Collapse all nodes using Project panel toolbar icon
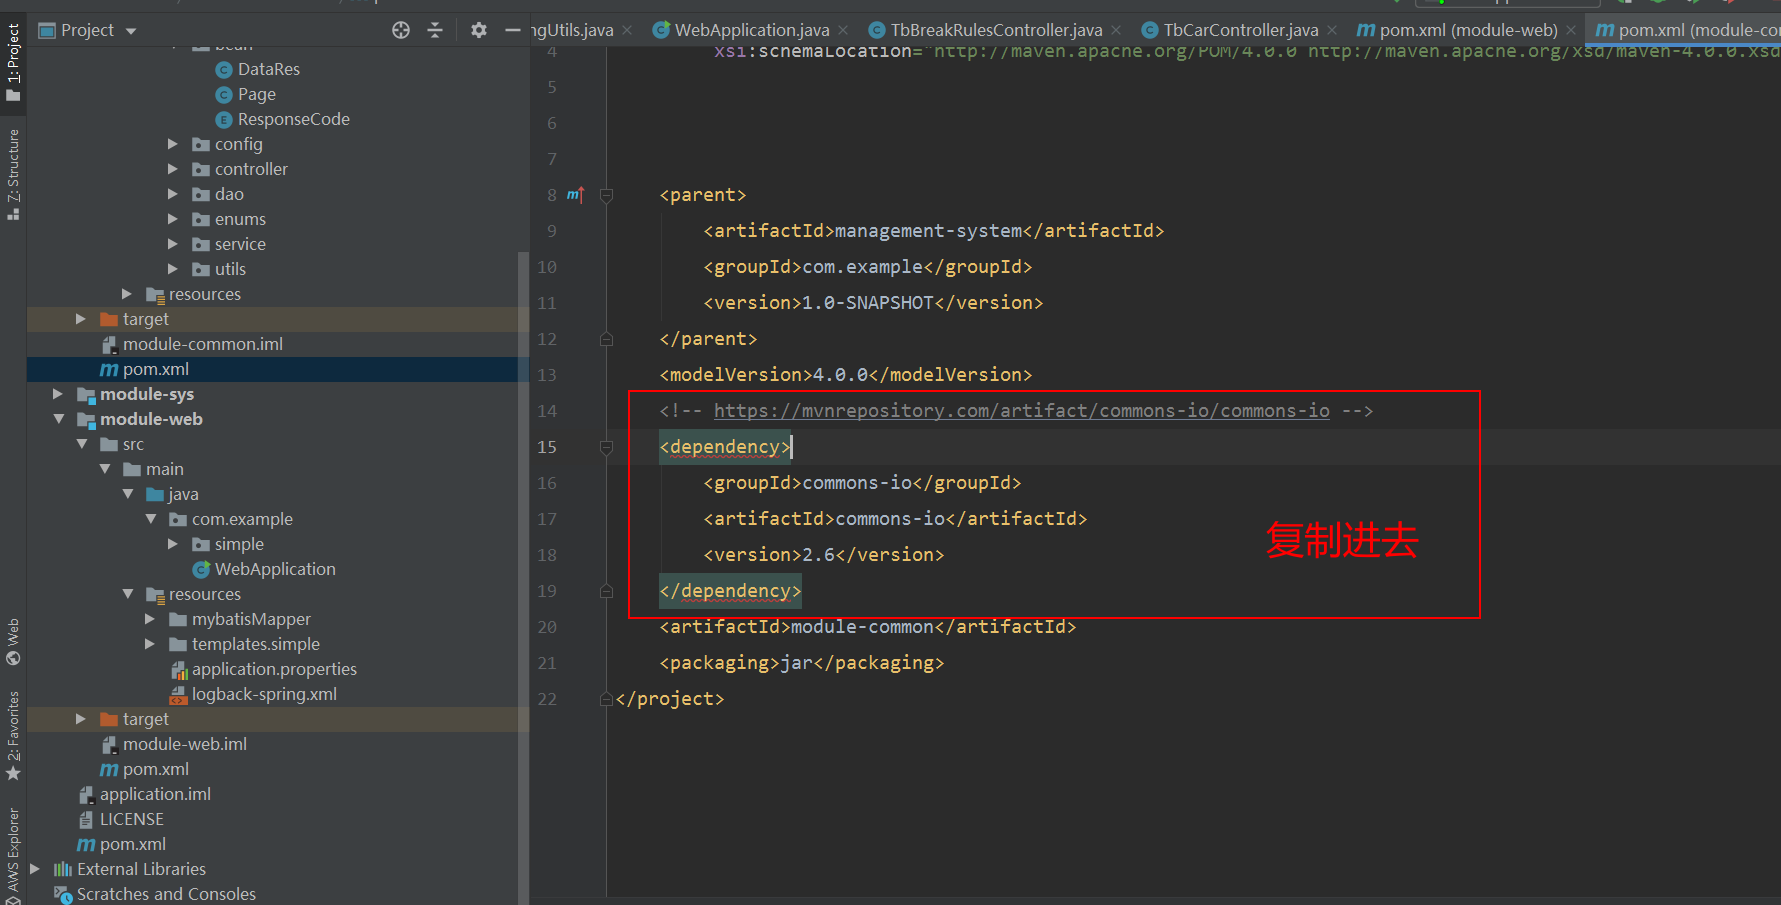 (x=435, y=30)
